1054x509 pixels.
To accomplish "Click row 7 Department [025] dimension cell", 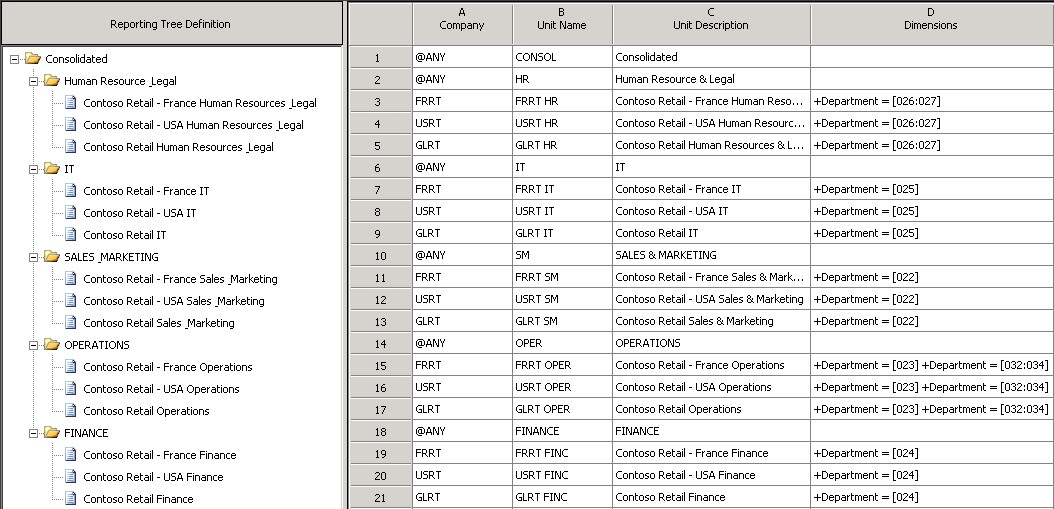I will point(932,190).
